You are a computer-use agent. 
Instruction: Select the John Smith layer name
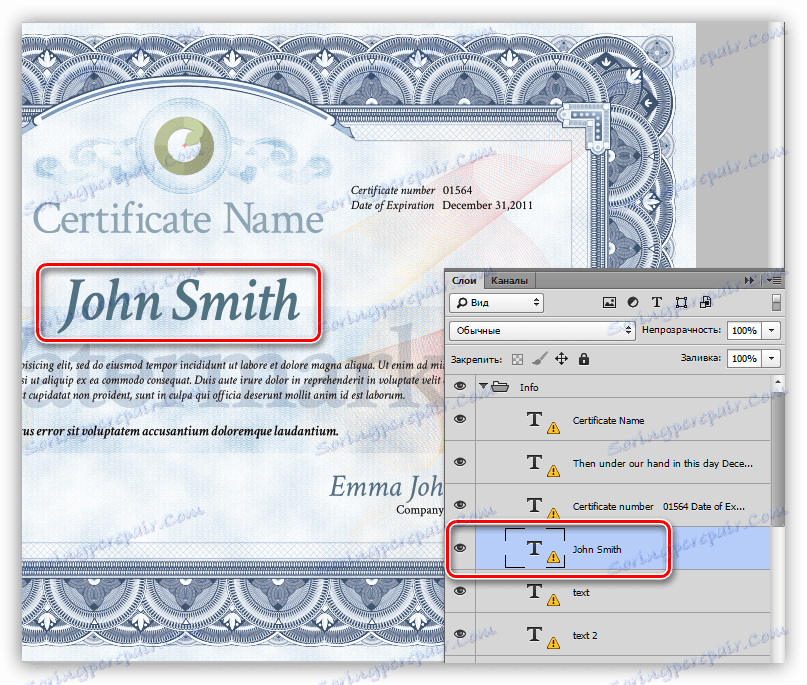[597, 550]
